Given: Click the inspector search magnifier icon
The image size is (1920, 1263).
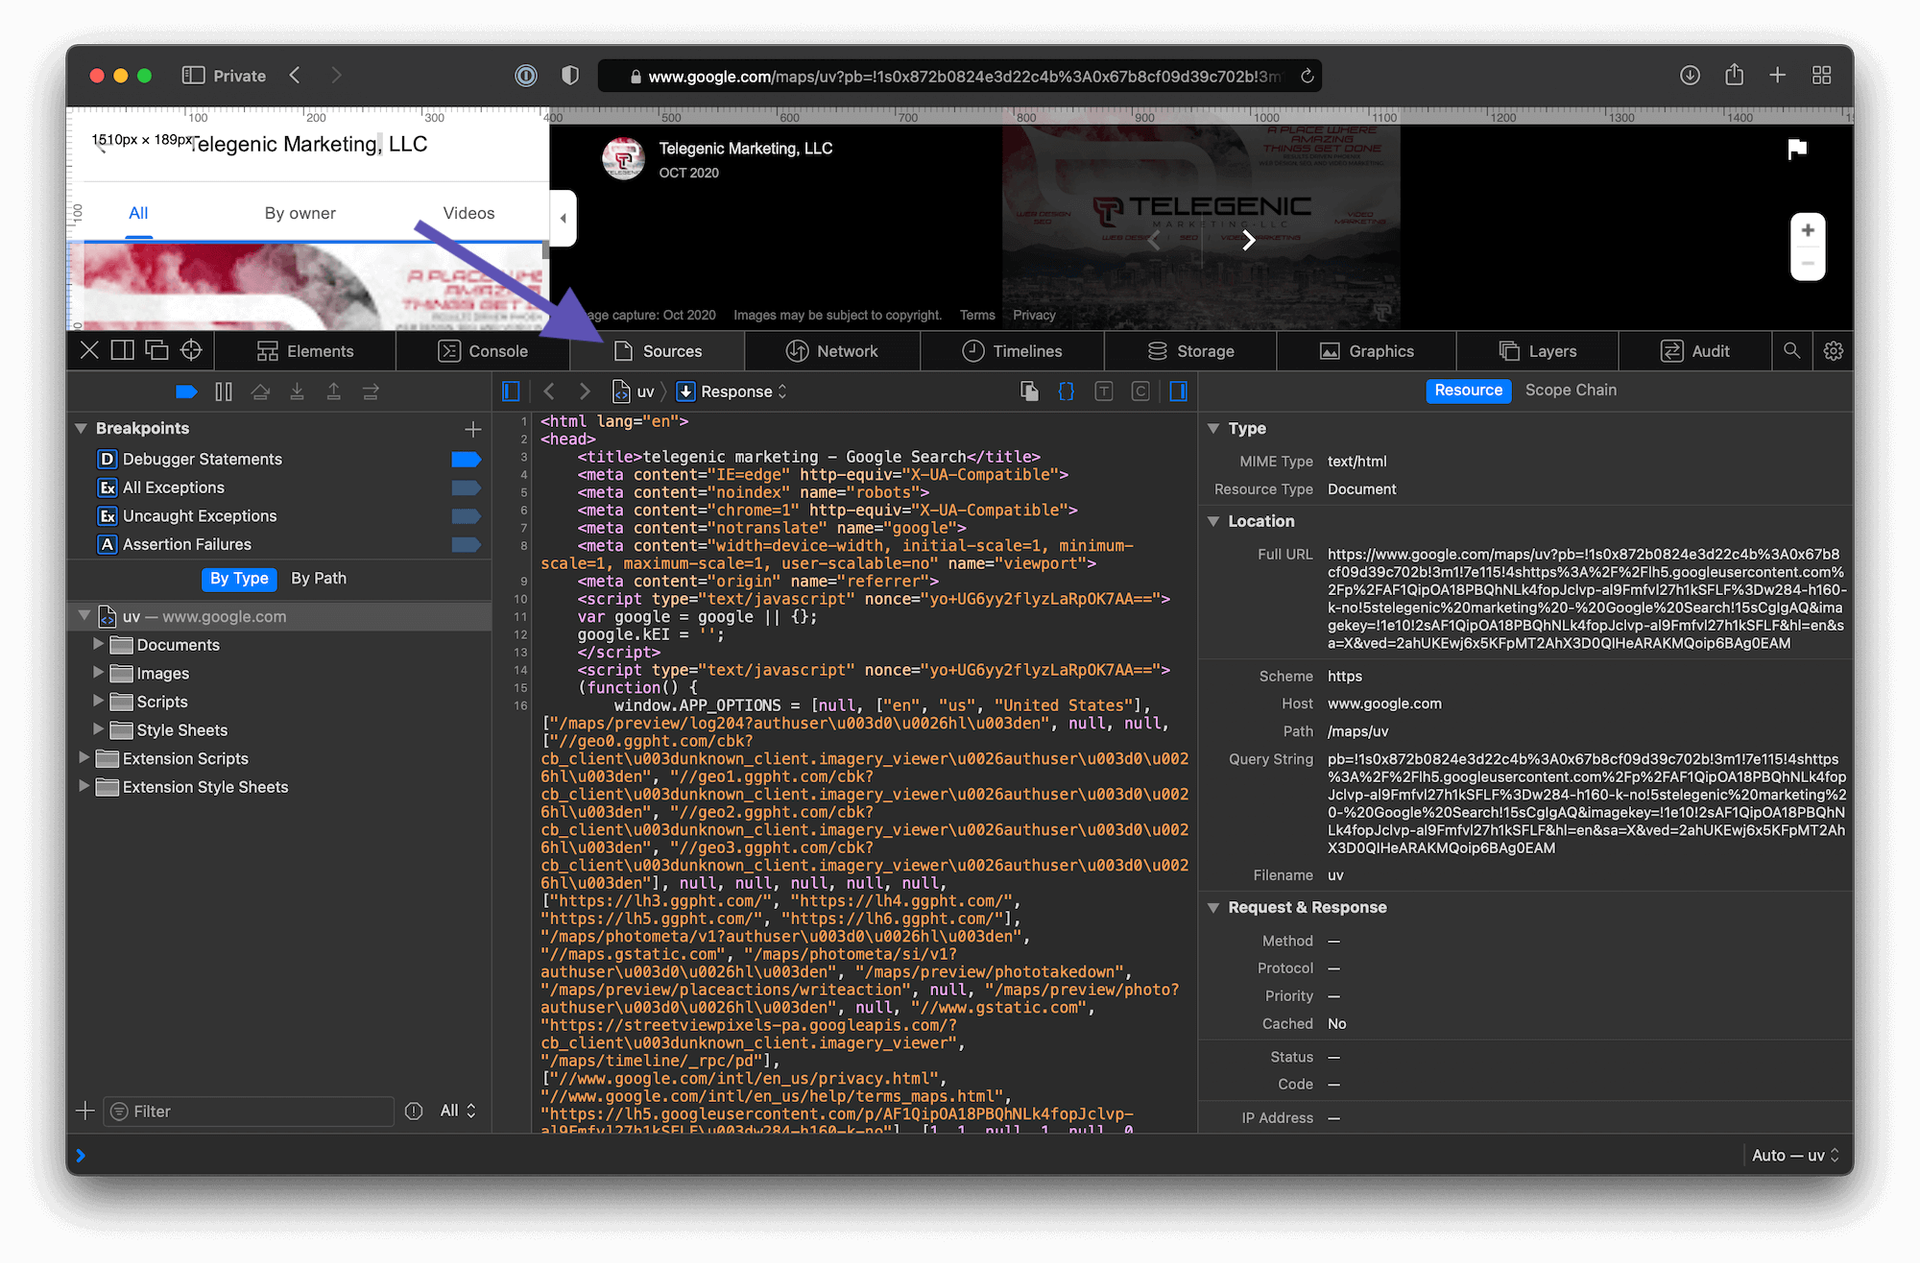Looking at the screenshot, I should 1791,351.
